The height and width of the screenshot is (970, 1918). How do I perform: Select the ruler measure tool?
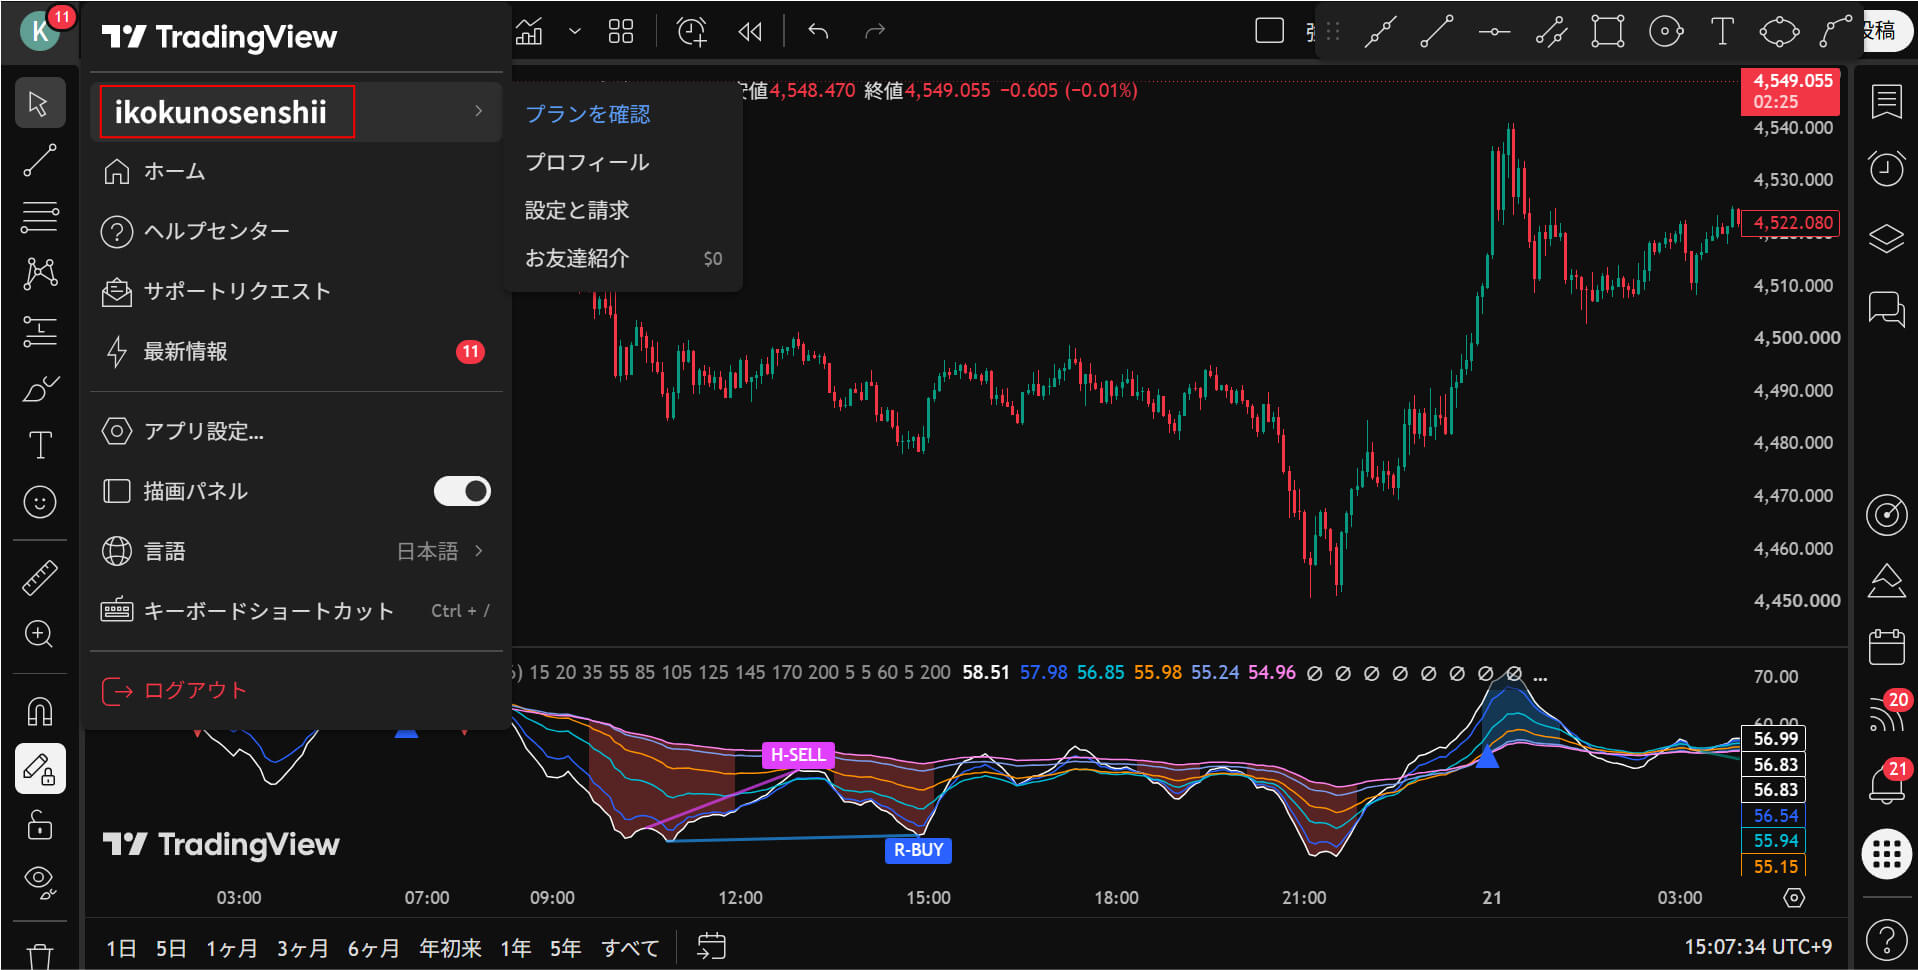pyautogui.click(x=40, y=578)
